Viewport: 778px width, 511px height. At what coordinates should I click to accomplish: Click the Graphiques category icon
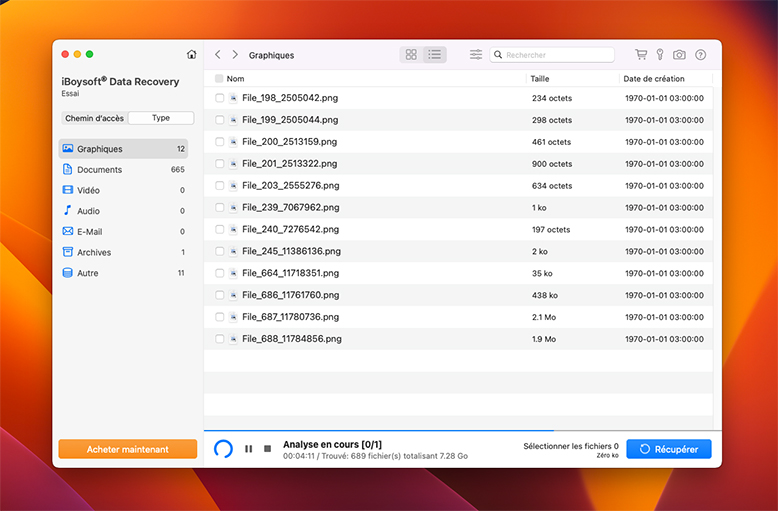[68, 148]
